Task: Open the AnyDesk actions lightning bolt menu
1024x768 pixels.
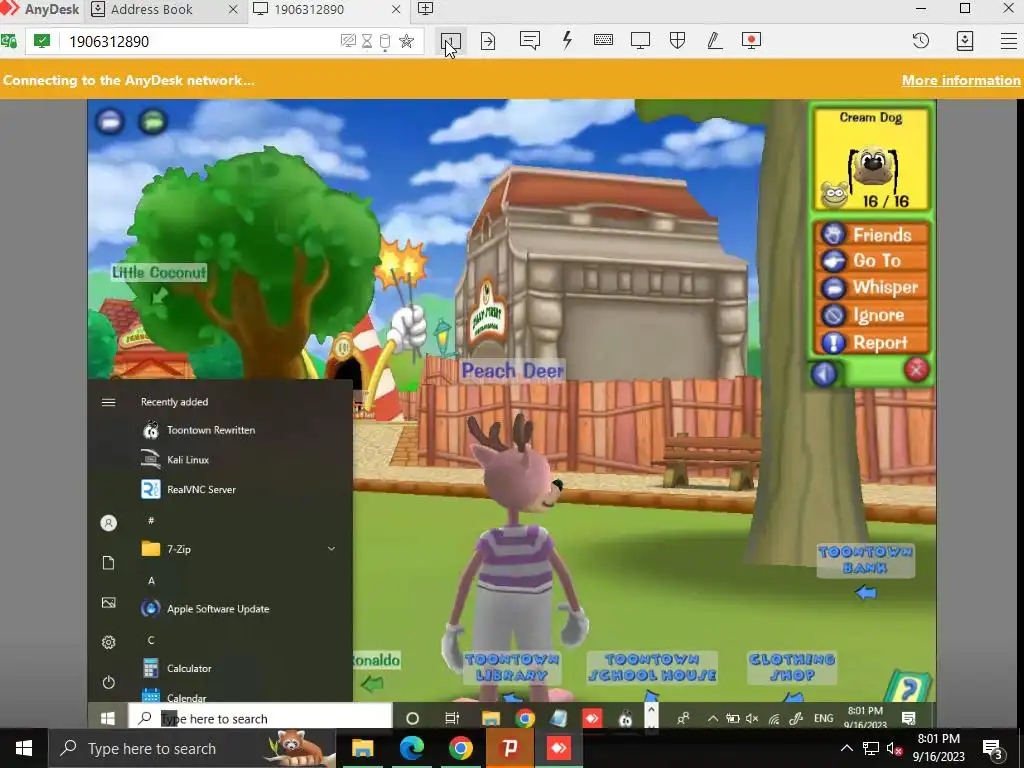Action: coord(567,40)
